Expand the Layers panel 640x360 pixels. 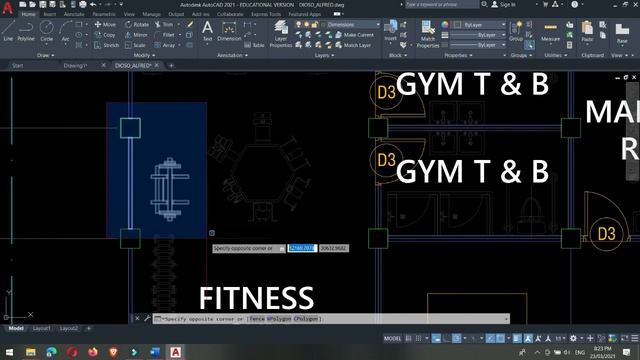pyautogui.click(x=324, y=55)
